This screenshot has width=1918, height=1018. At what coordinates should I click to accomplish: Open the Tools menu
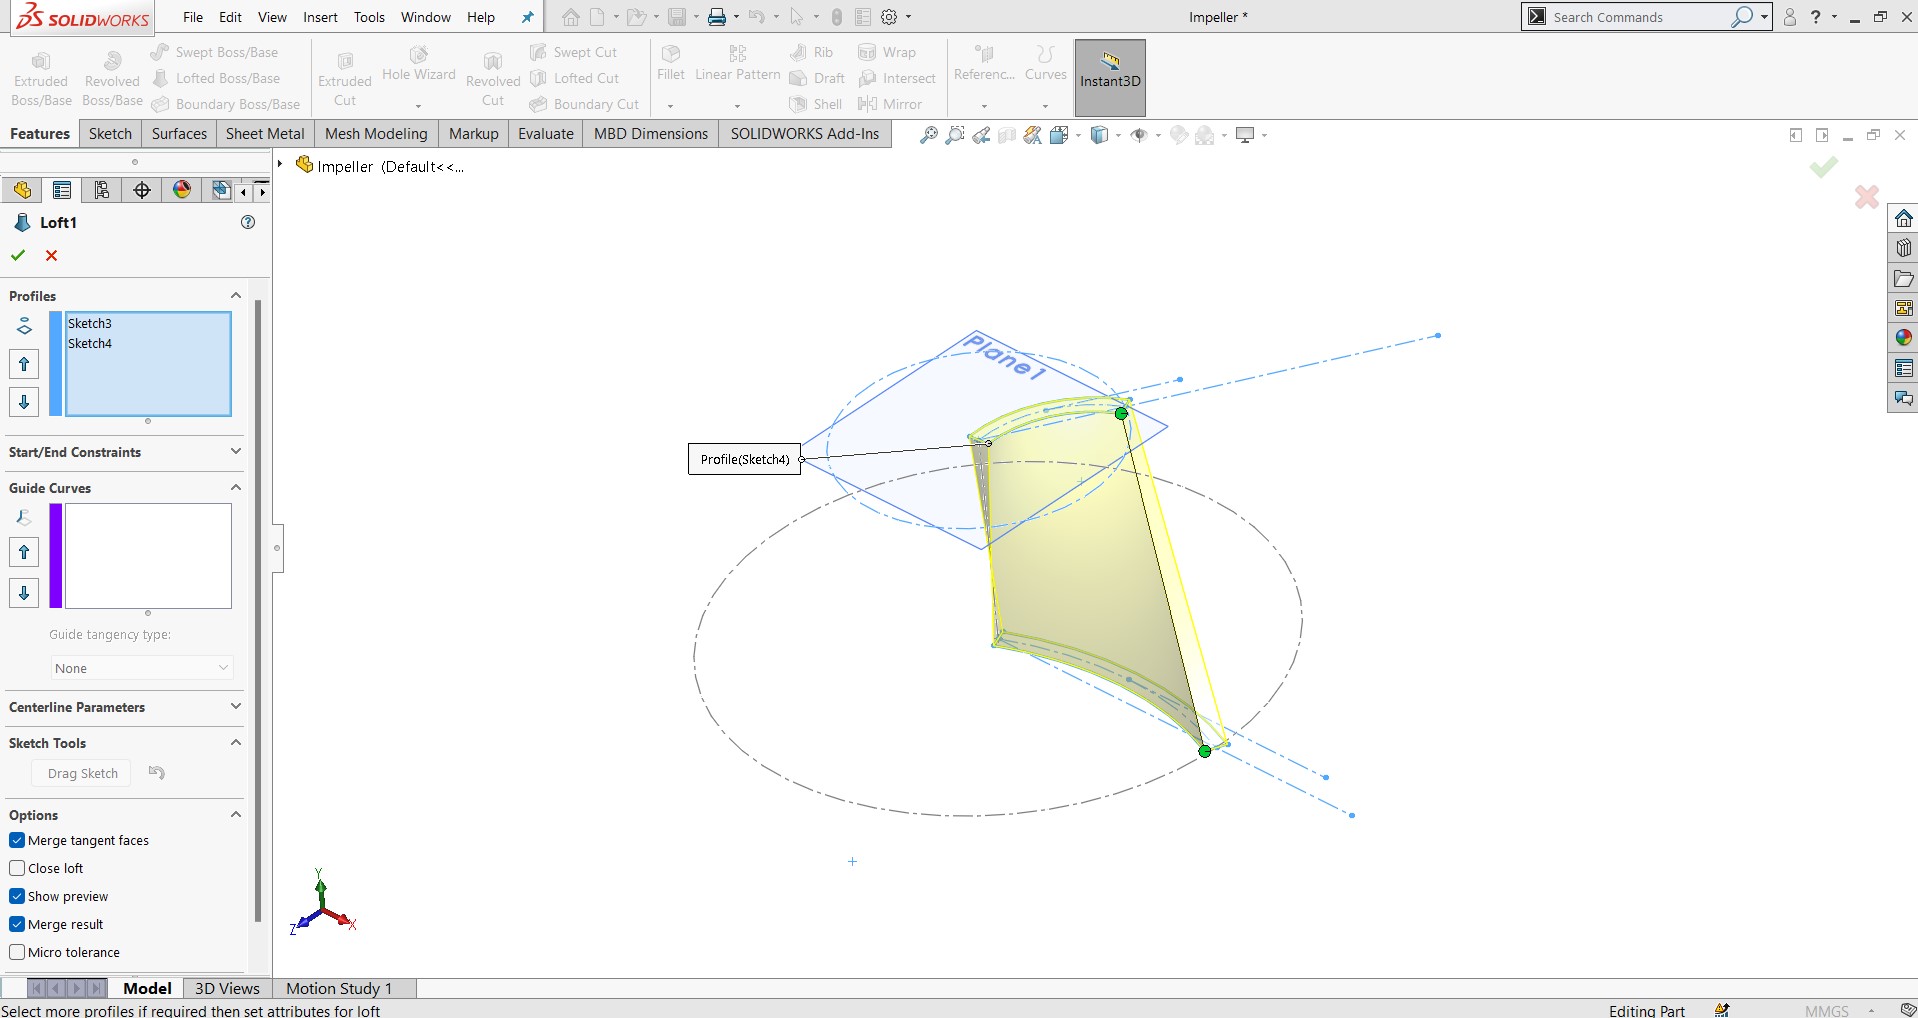[x=369, y=17]
